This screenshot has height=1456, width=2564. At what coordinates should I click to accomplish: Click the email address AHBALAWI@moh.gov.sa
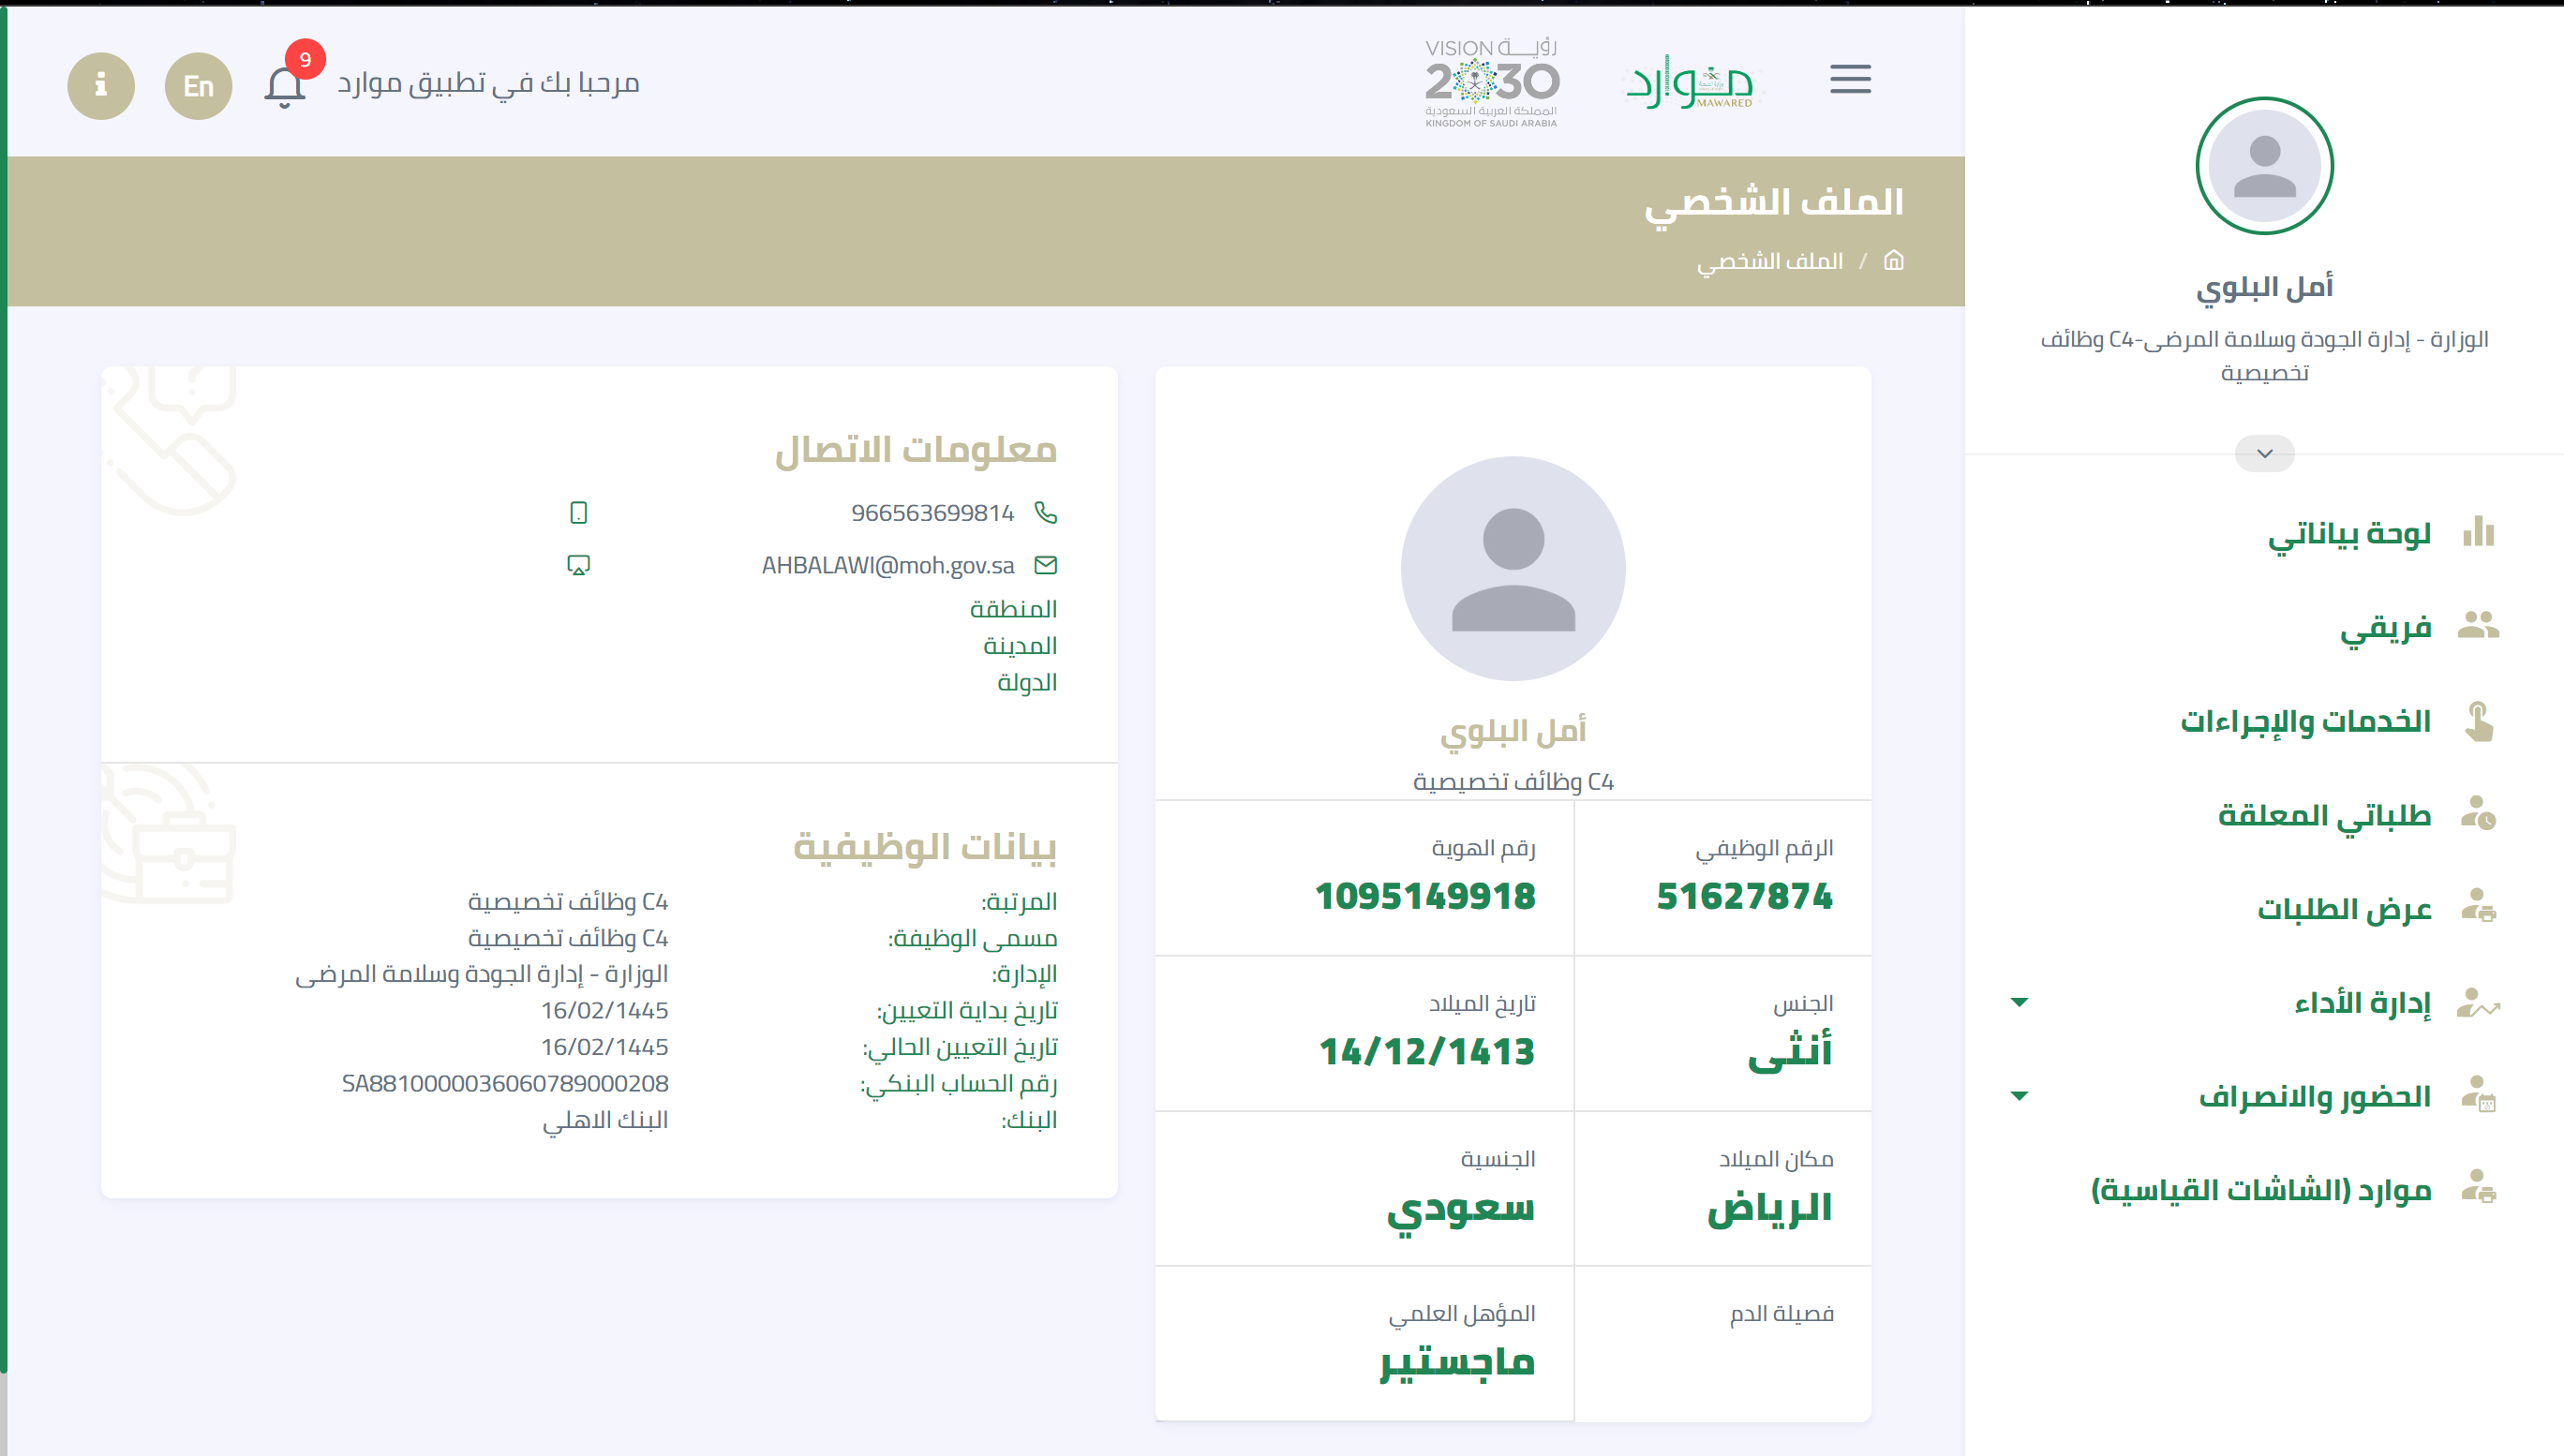pyautogui.click(x=887, y=565)
